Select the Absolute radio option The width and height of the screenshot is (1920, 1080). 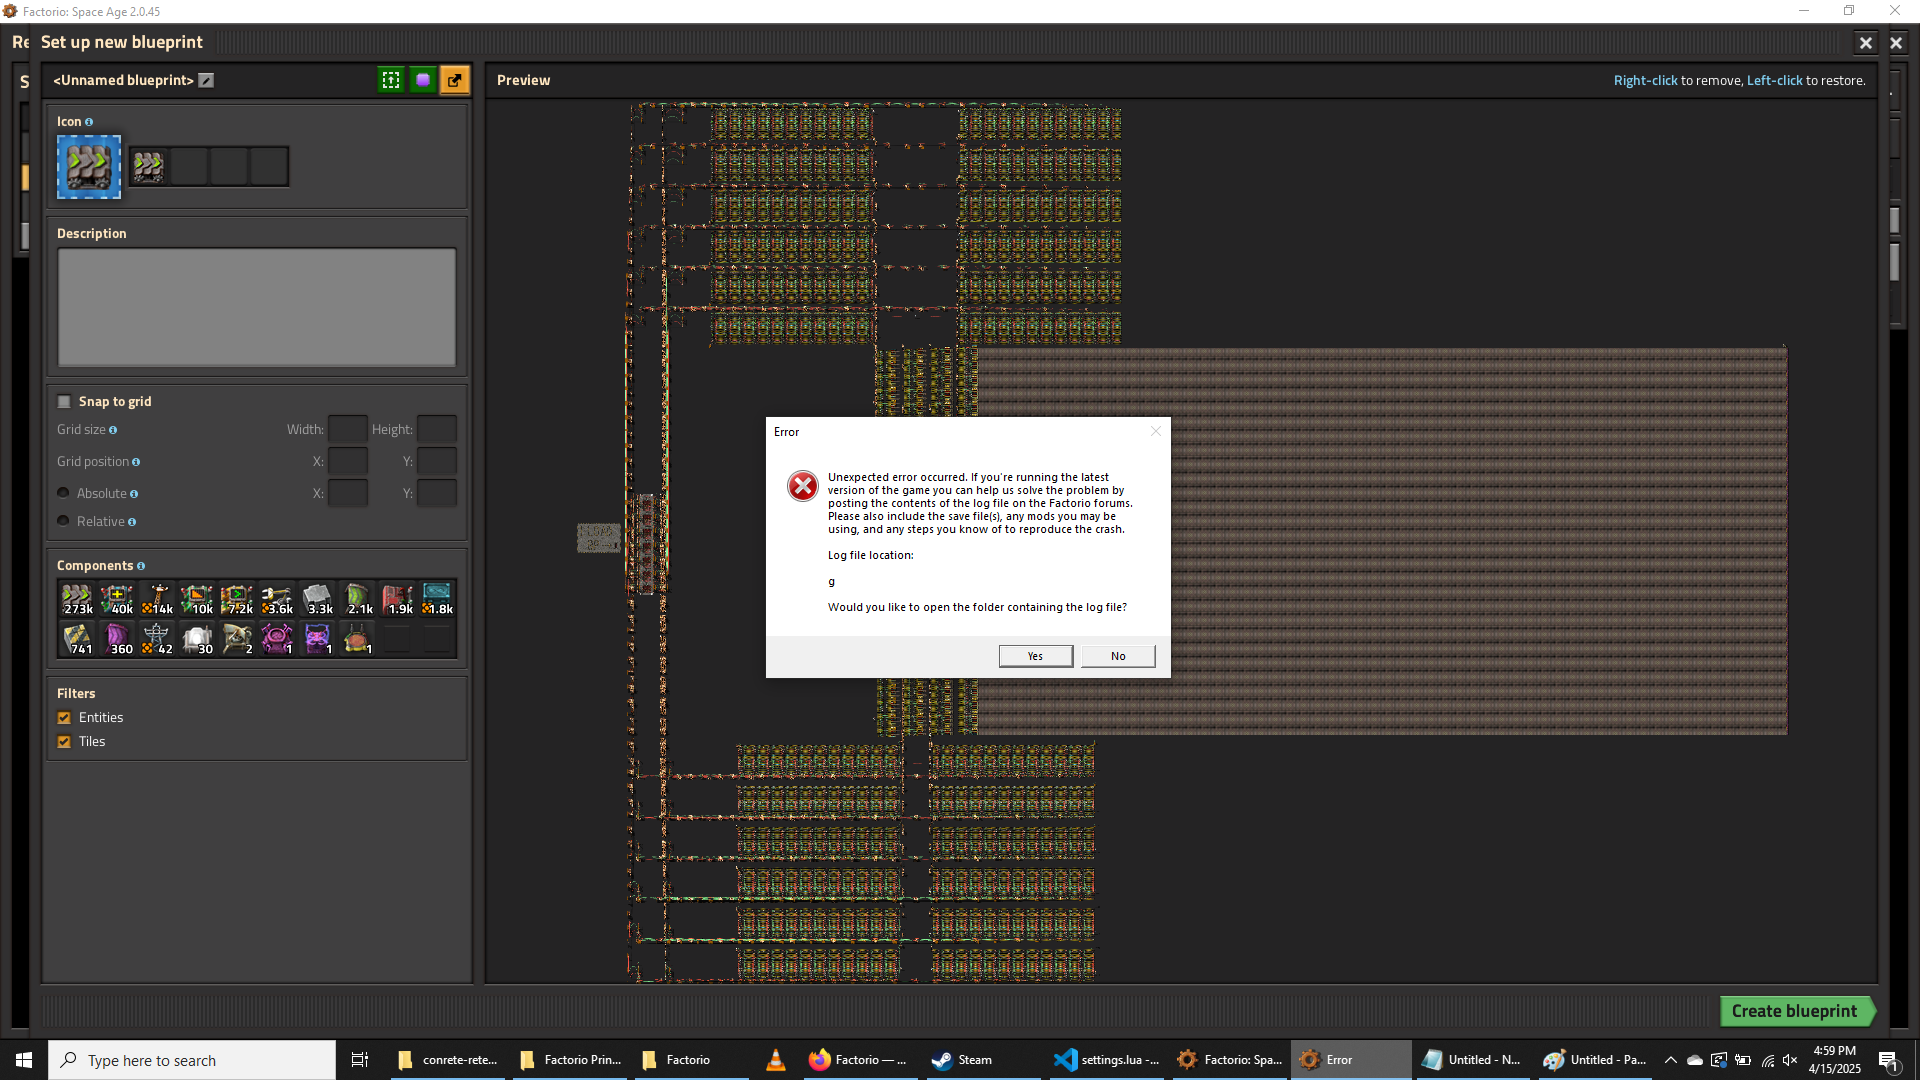(x=64, y=493)
